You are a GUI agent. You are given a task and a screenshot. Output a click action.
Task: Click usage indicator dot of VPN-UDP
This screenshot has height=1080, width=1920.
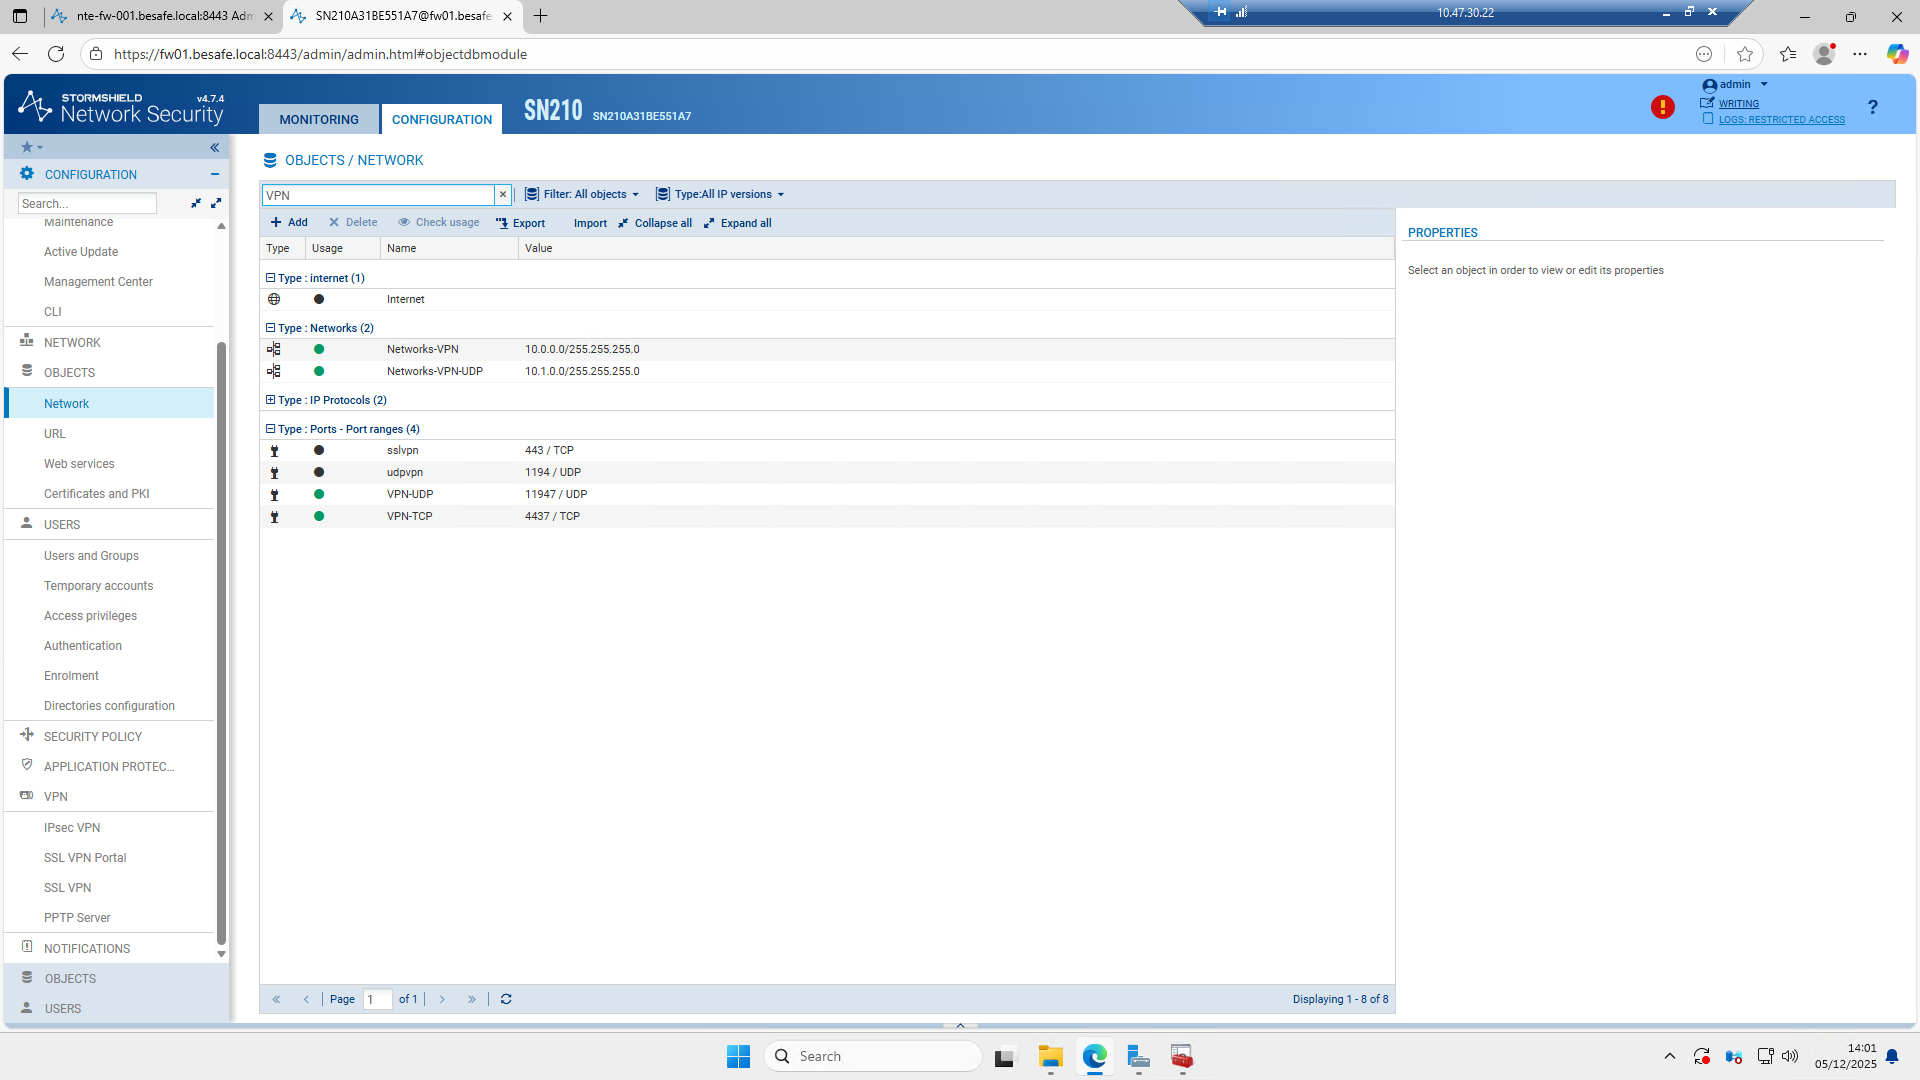[x=319, y=494]
